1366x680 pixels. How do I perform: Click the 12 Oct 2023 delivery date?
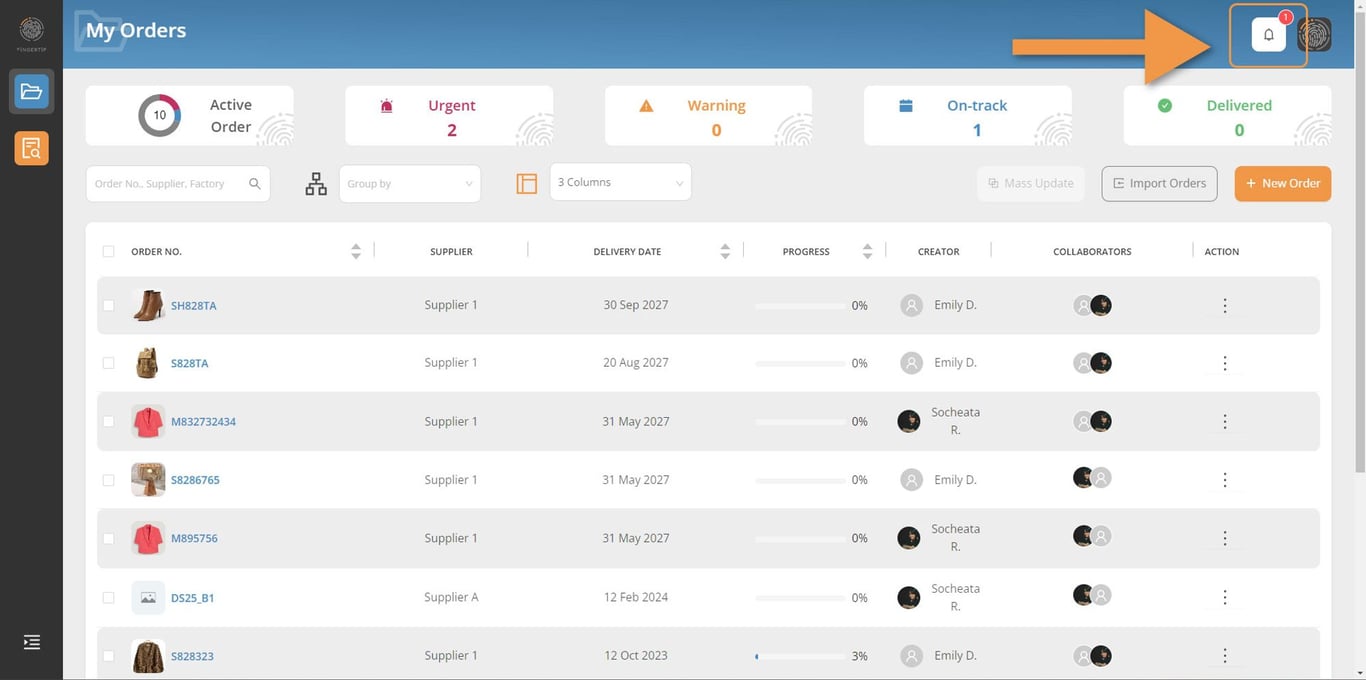636,656
